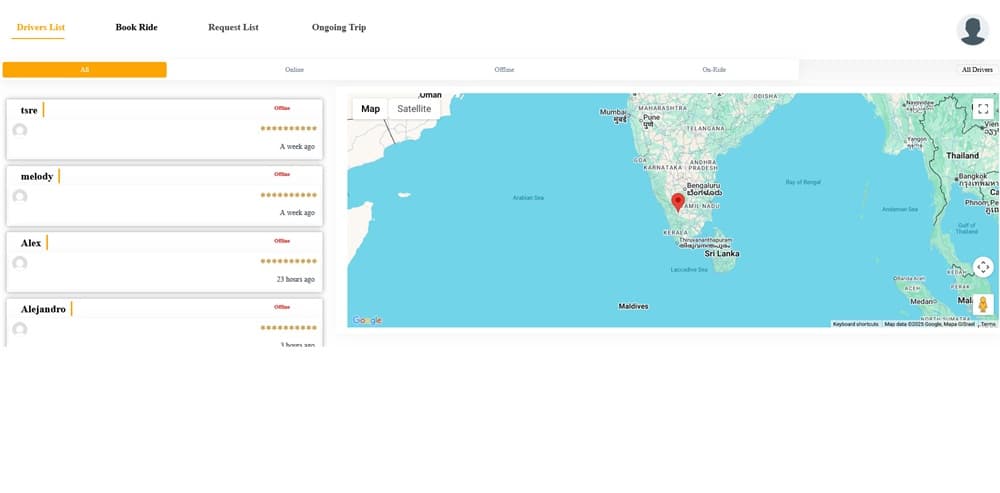Click Alex's star rating
Viewport: 1000px width, 493px height.
[288, 261]
